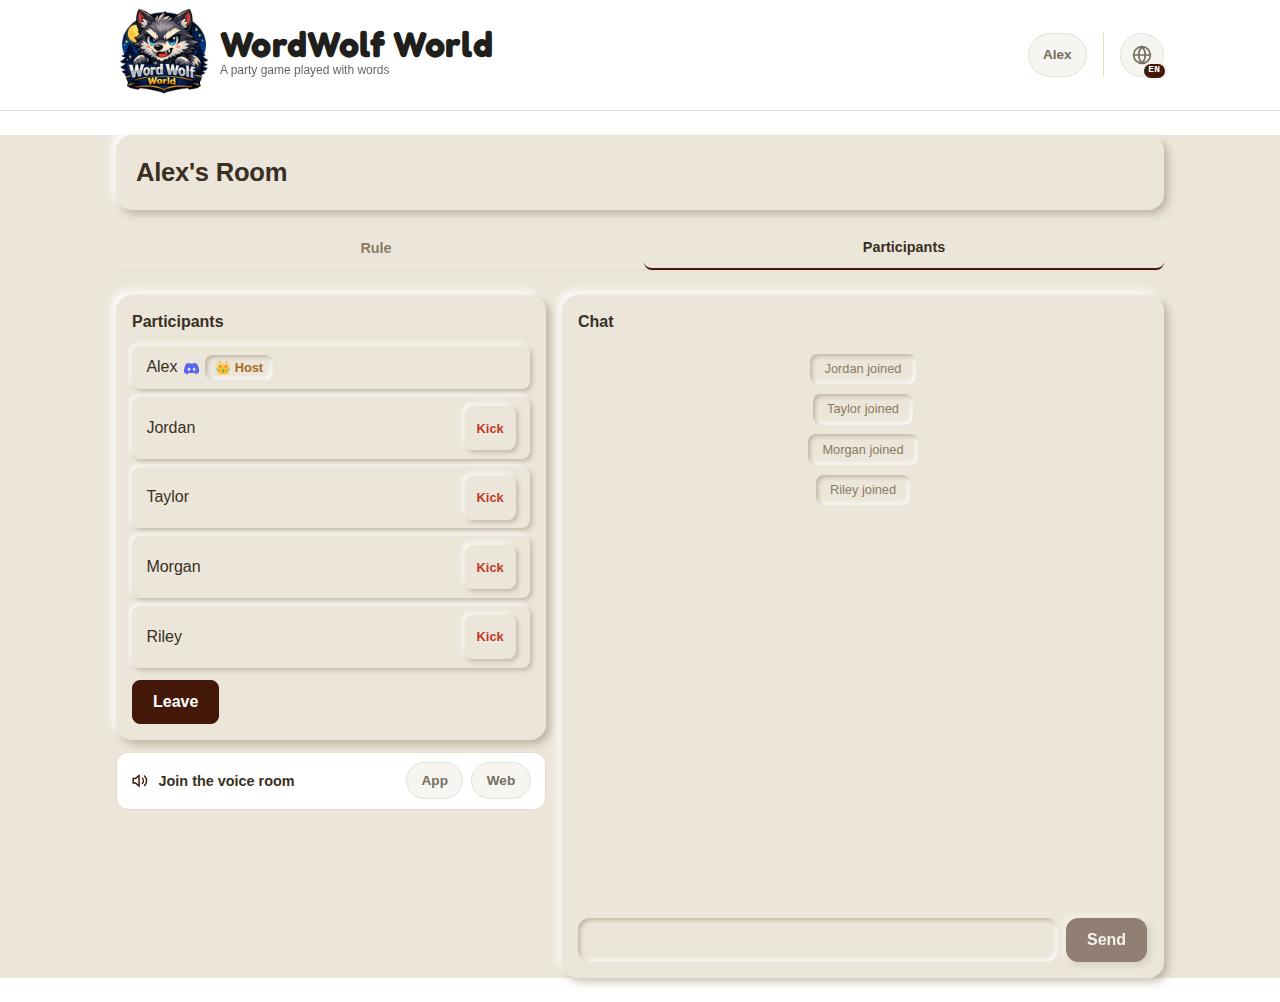Open the Alex profile button
Viewport: 1280px width, 1002px height.
[x=1057, y=55]
